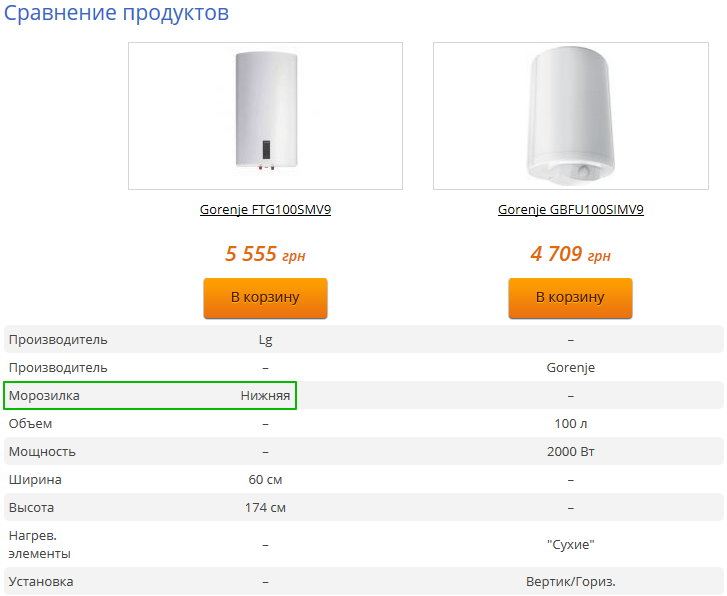Image resolution: width=727 pixels, height=596 pixels.
Task: Click the "Сухие" heating element value
Action: 570,544
